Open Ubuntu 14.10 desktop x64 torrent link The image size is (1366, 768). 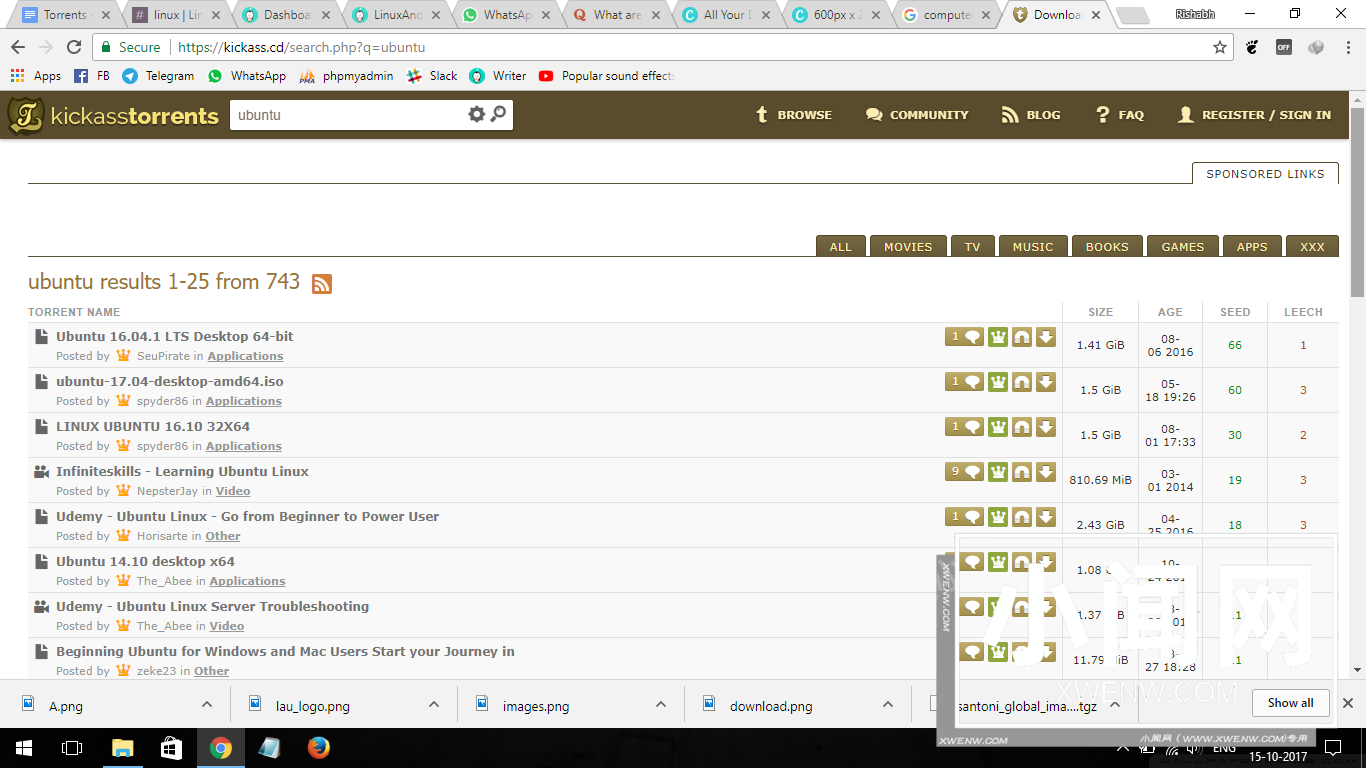(x=145, y=561)
